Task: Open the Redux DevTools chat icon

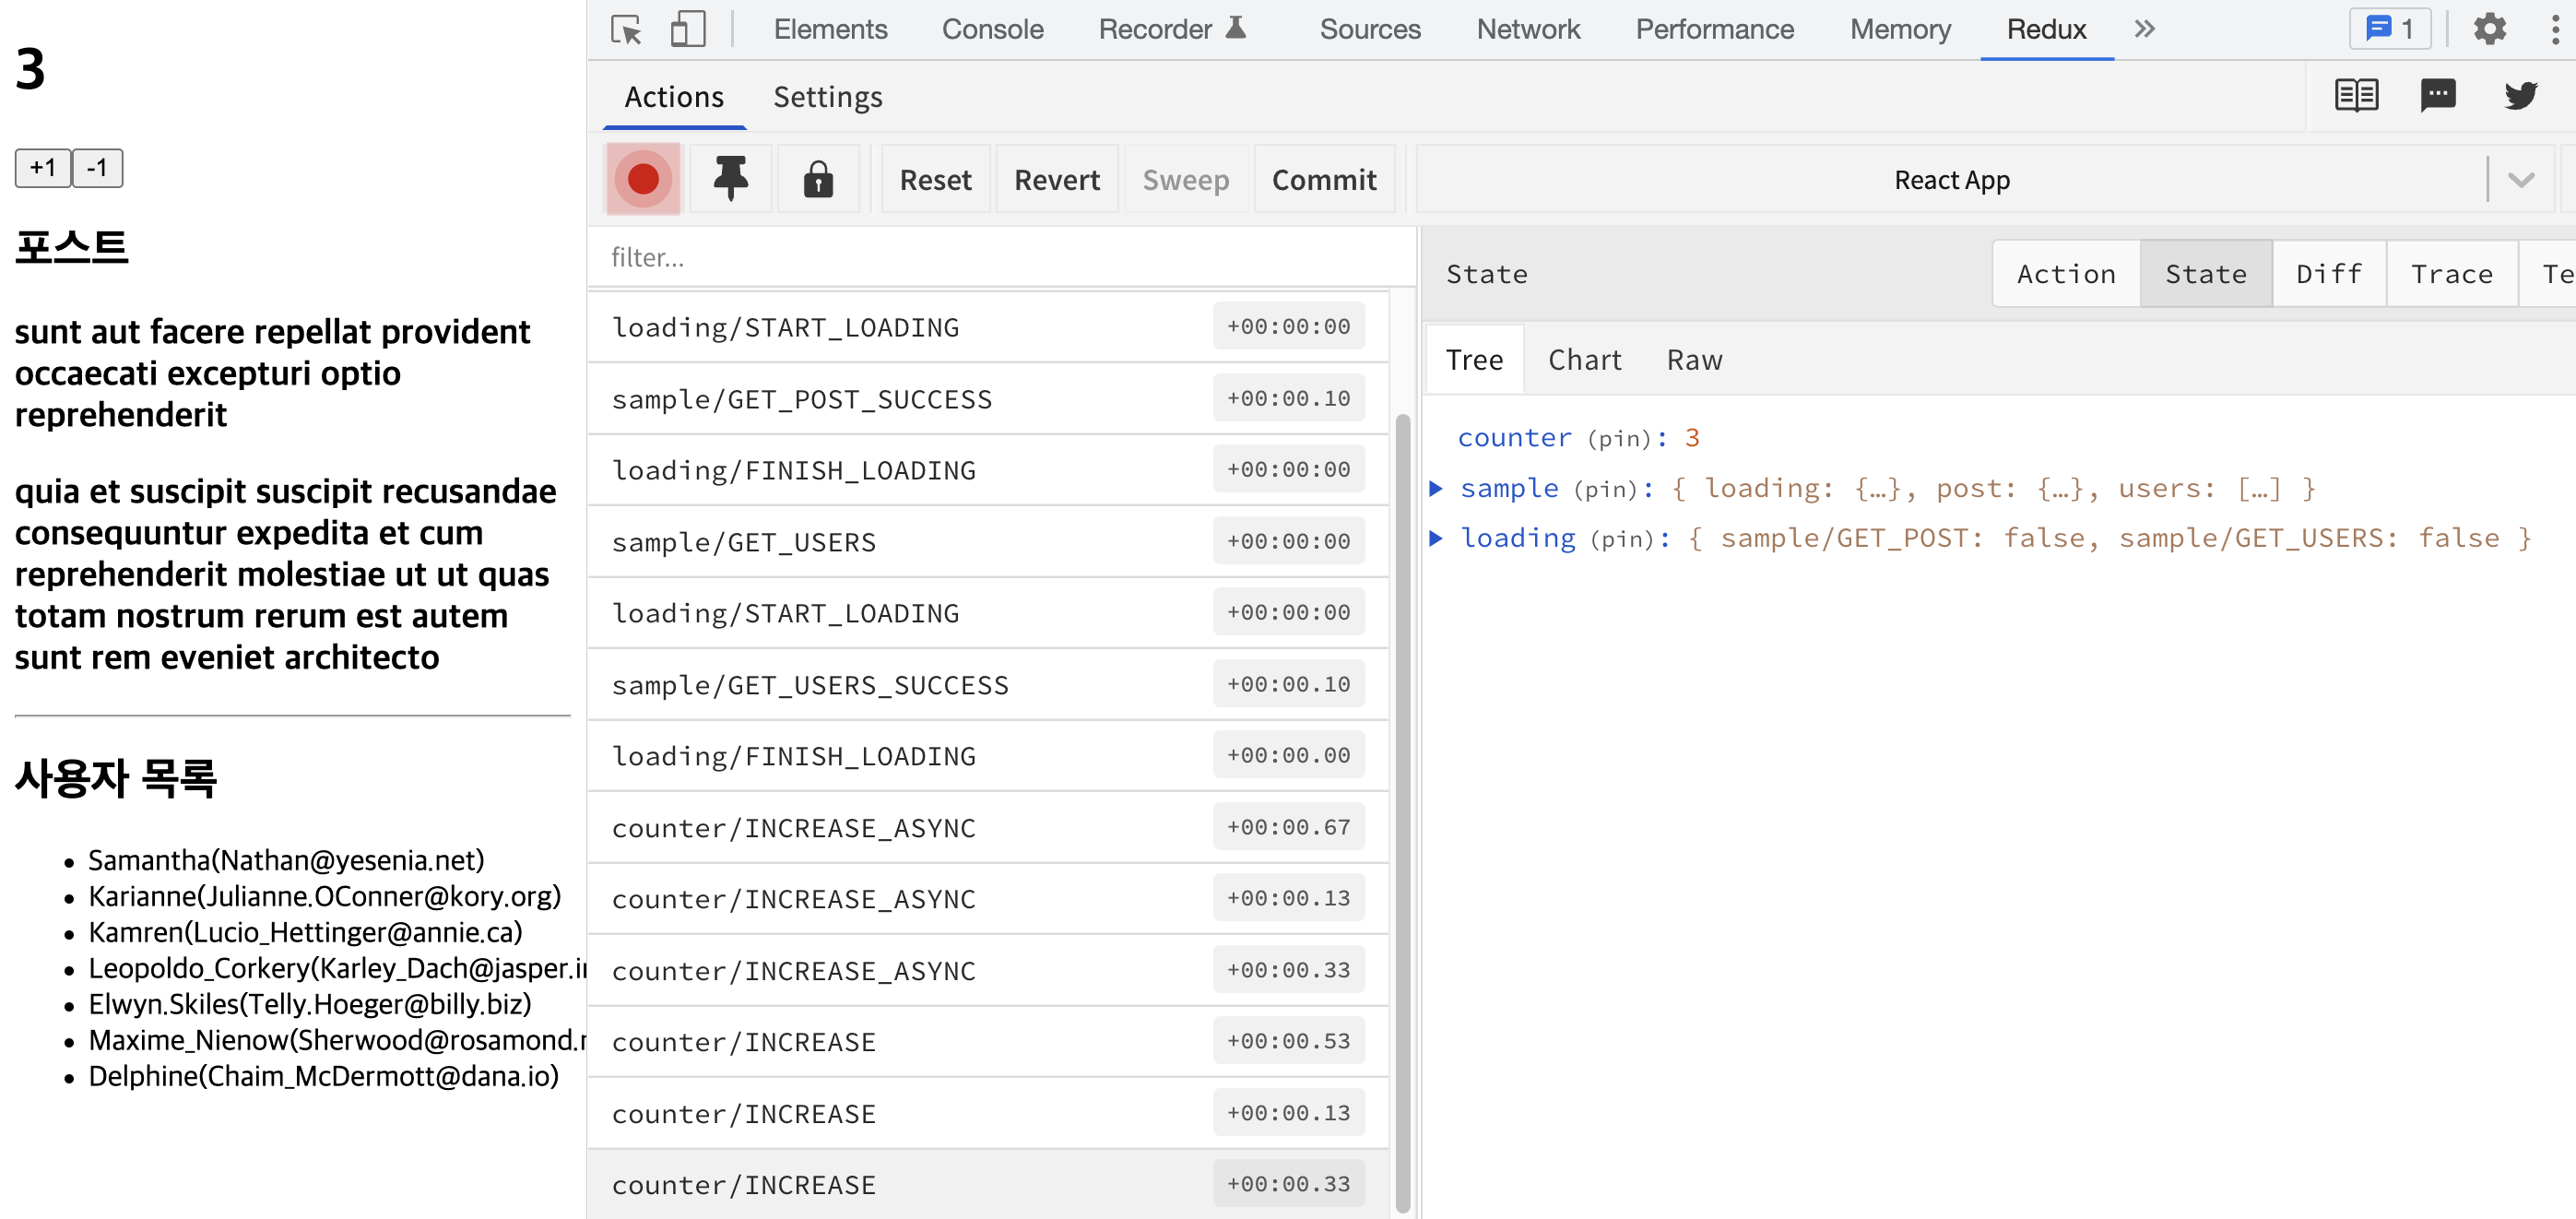Action: pos(2438,96)
